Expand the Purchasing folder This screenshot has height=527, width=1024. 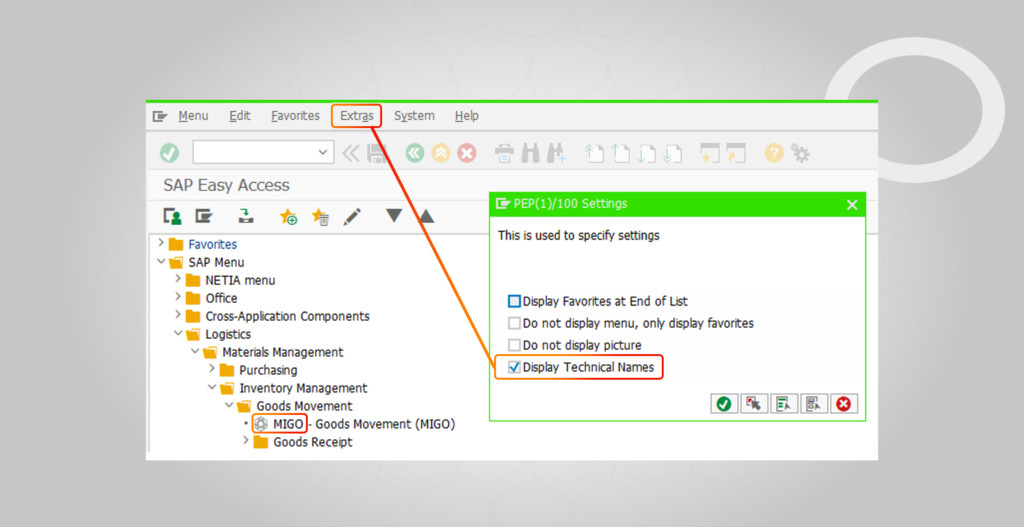(x=212, y=369)
